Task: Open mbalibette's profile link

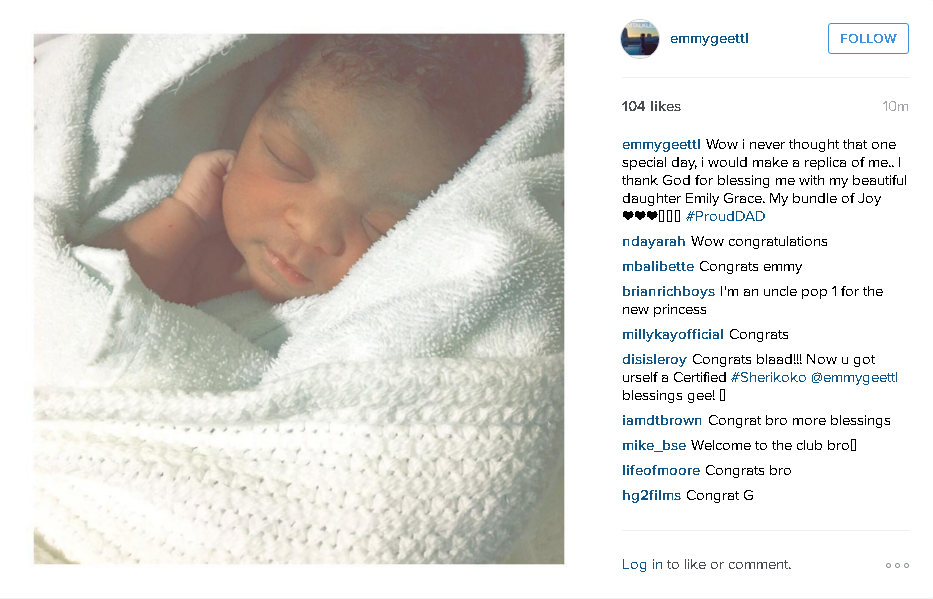Action: click(x=658, y=266)
